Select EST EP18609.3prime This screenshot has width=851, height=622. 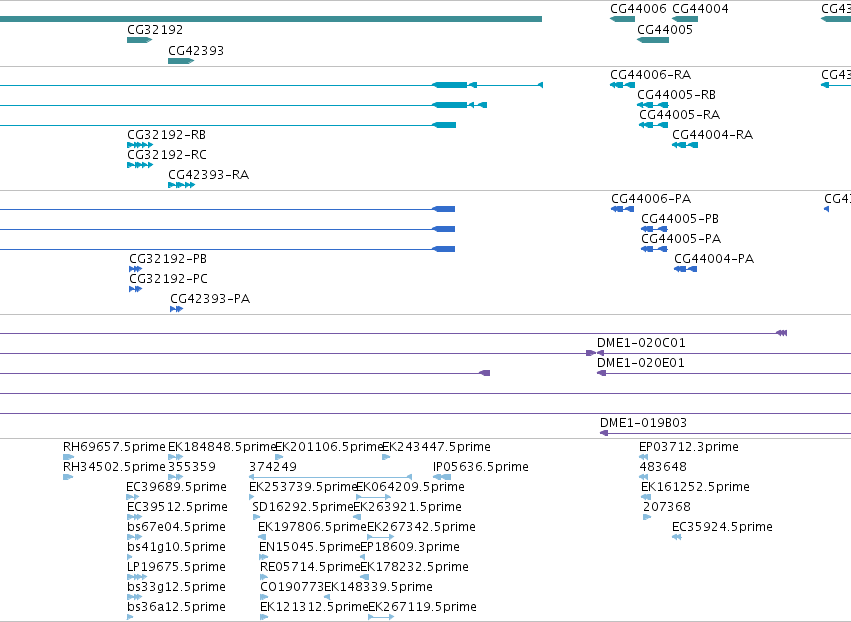click(x=410, y=547)
